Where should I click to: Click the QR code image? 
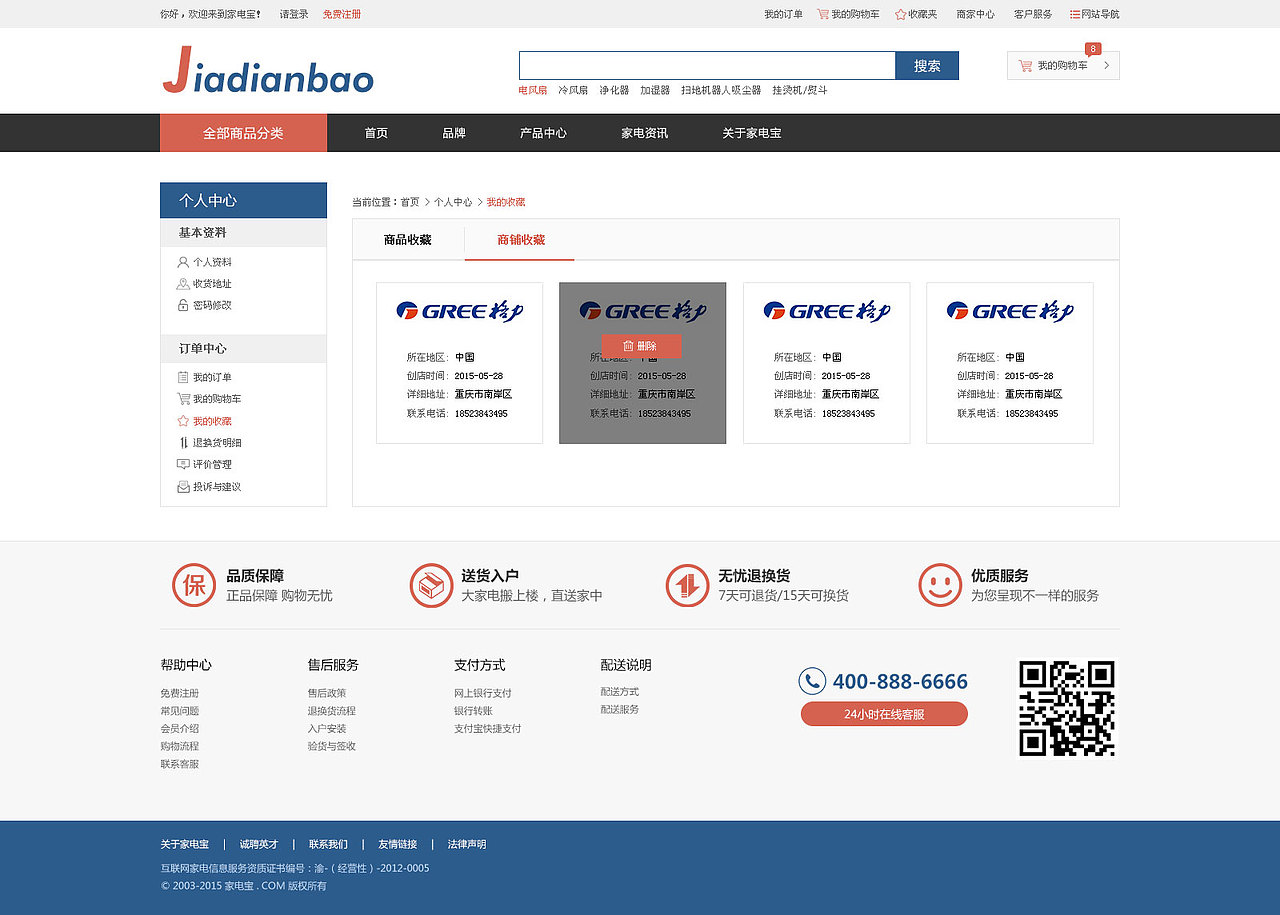point(1067,708)
